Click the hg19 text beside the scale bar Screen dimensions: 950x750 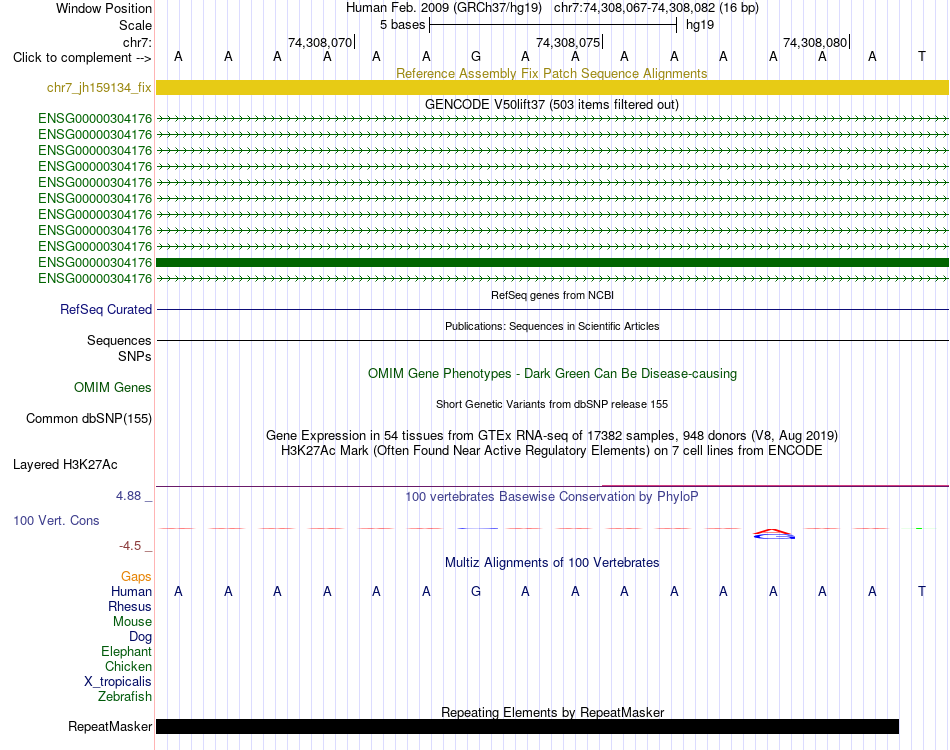coord(700,25)
